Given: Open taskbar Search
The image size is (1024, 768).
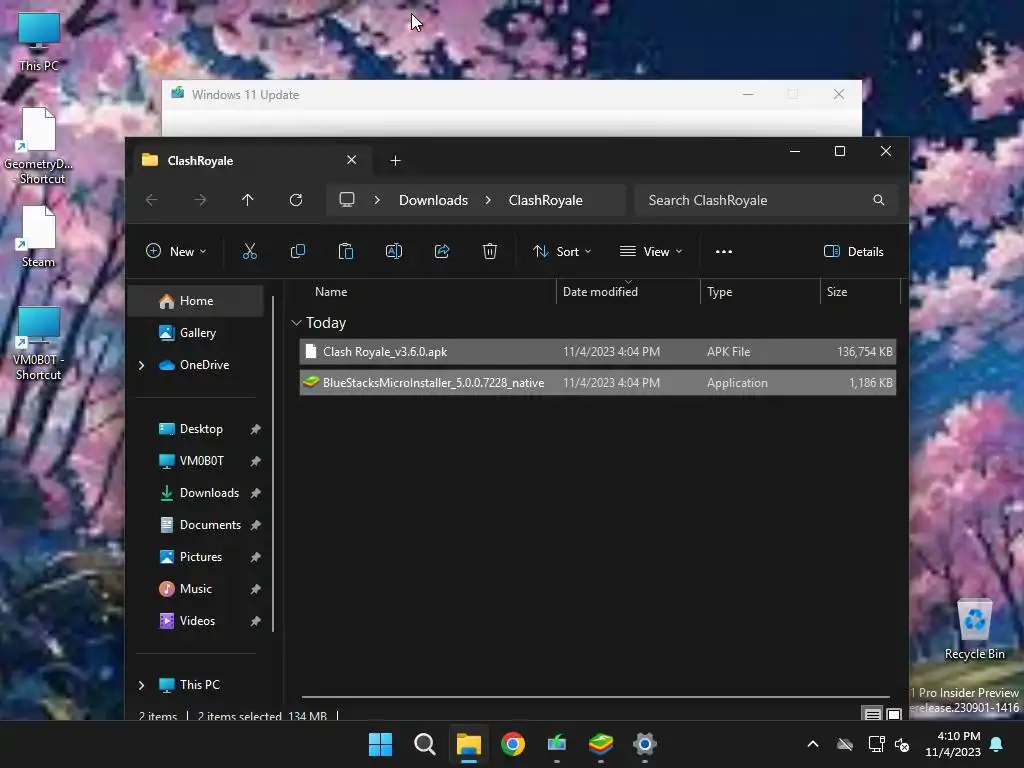Looking at the screenshot, I should coord(424,744).
